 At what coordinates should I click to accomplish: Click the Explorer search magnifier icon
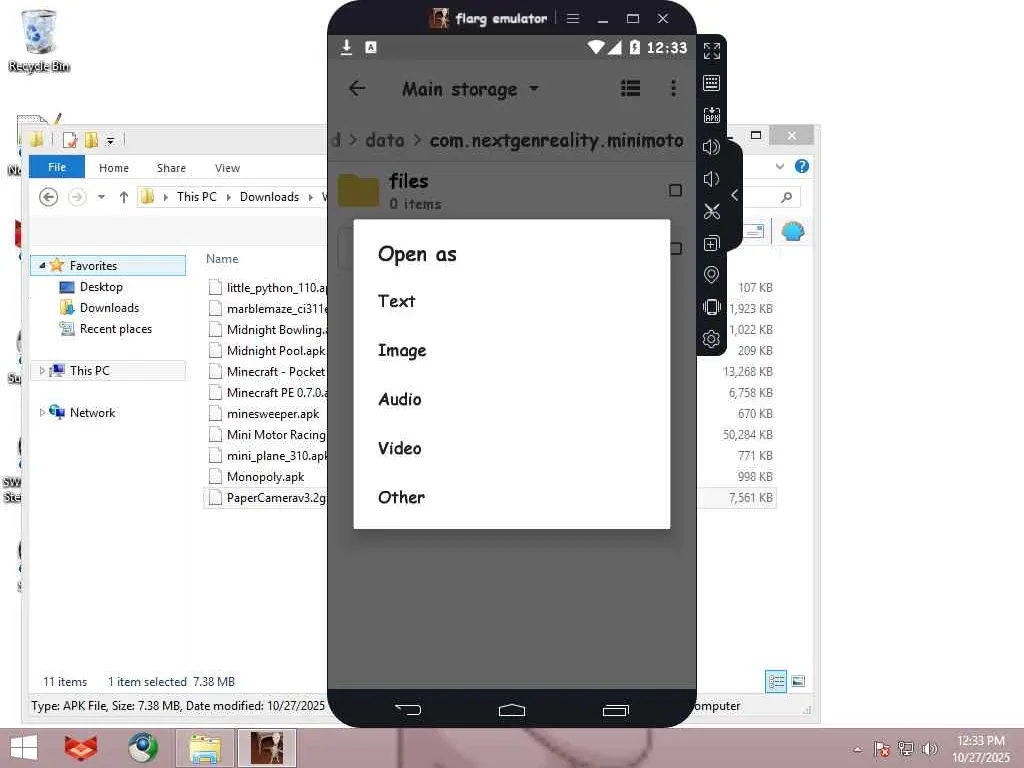tap(787, 197)
